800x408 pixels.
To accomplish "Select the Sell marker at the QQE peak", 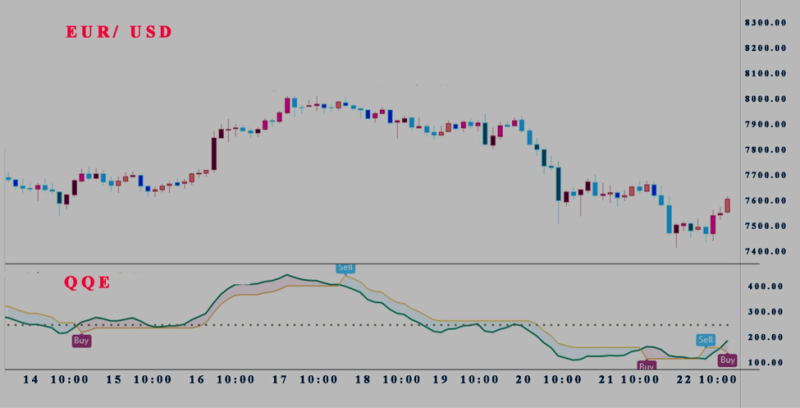I will tap(345, 268).
